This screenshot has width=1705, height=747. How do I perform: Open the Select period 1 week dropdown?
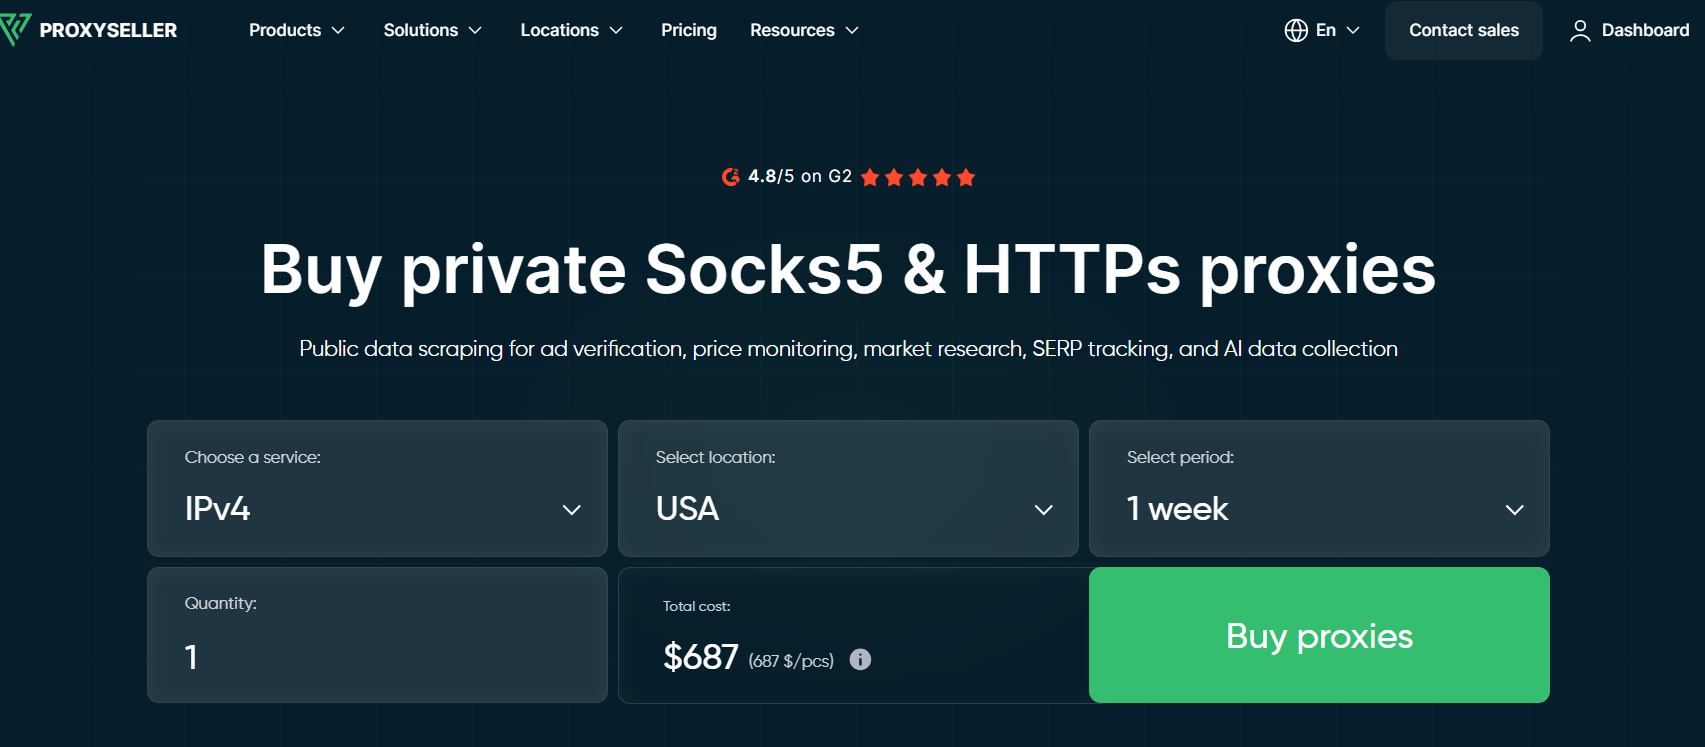click(1319, 488)
